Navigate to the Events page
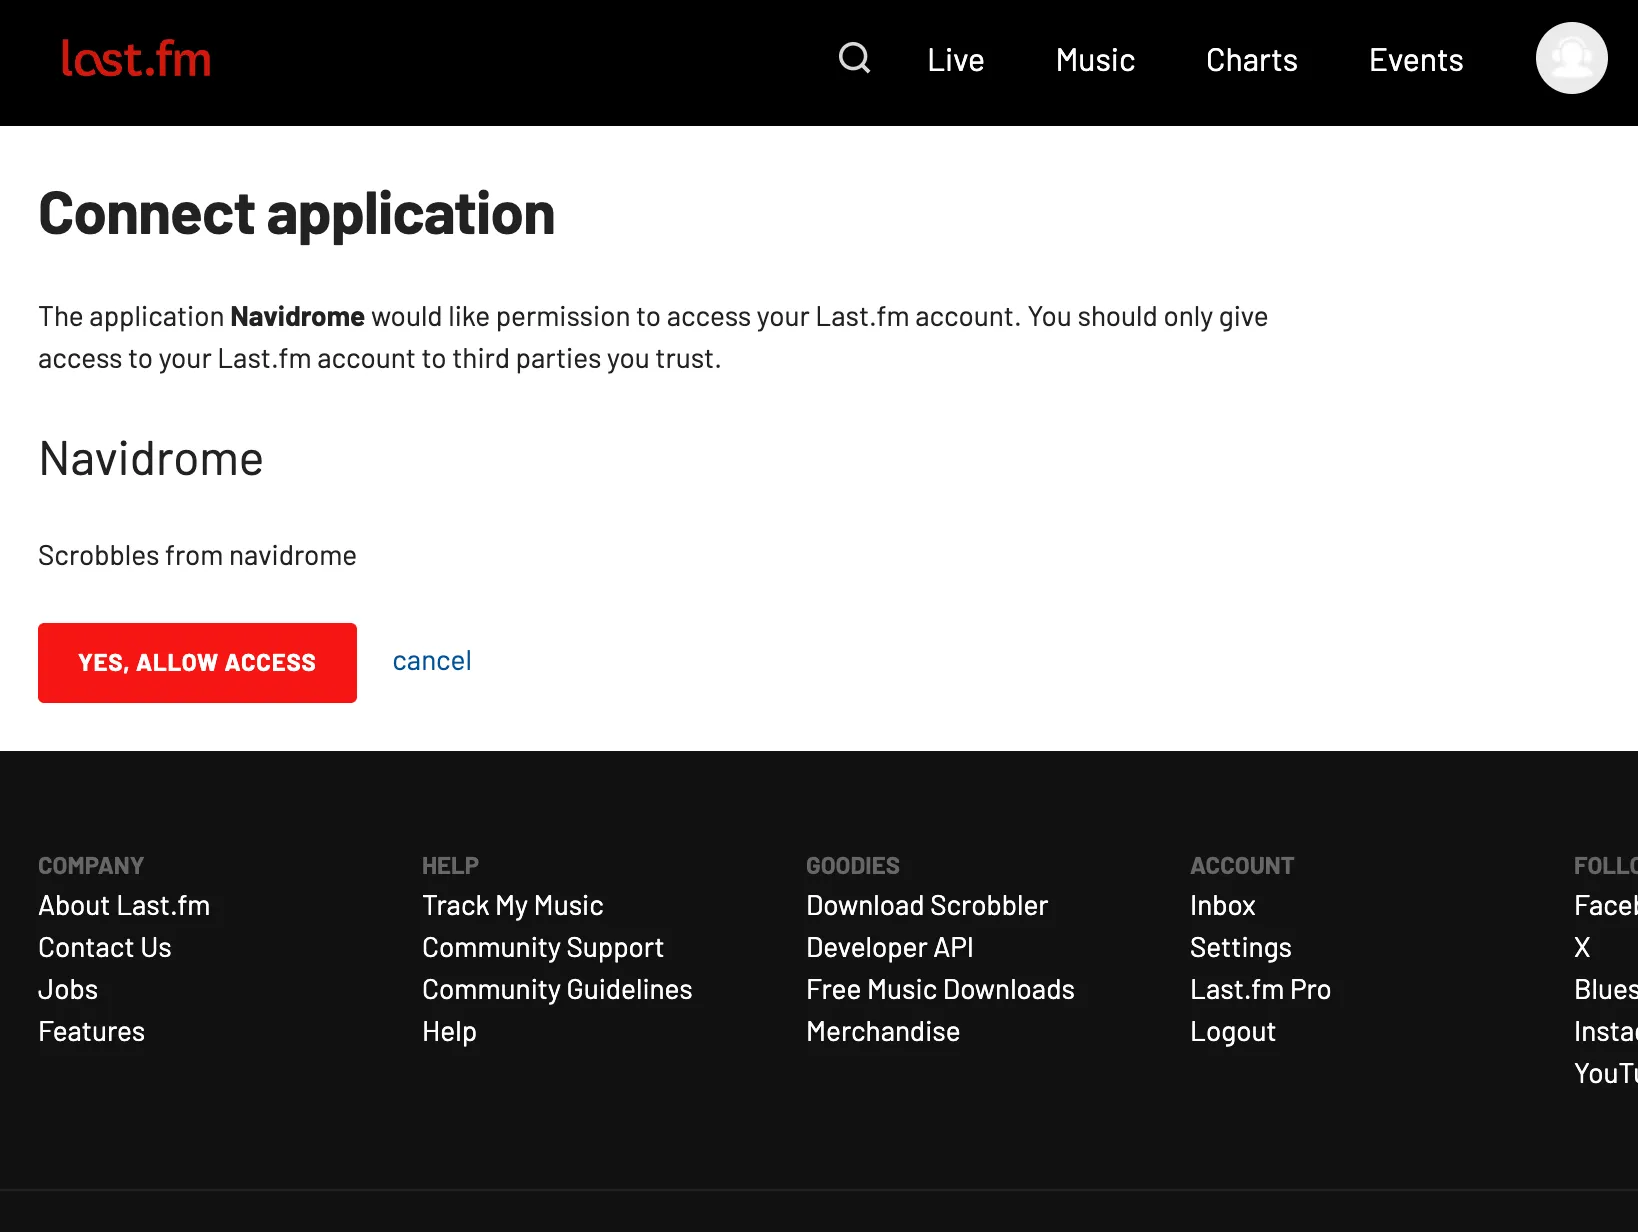This screenshot has height=1232, width=1638. (1415, 60)
